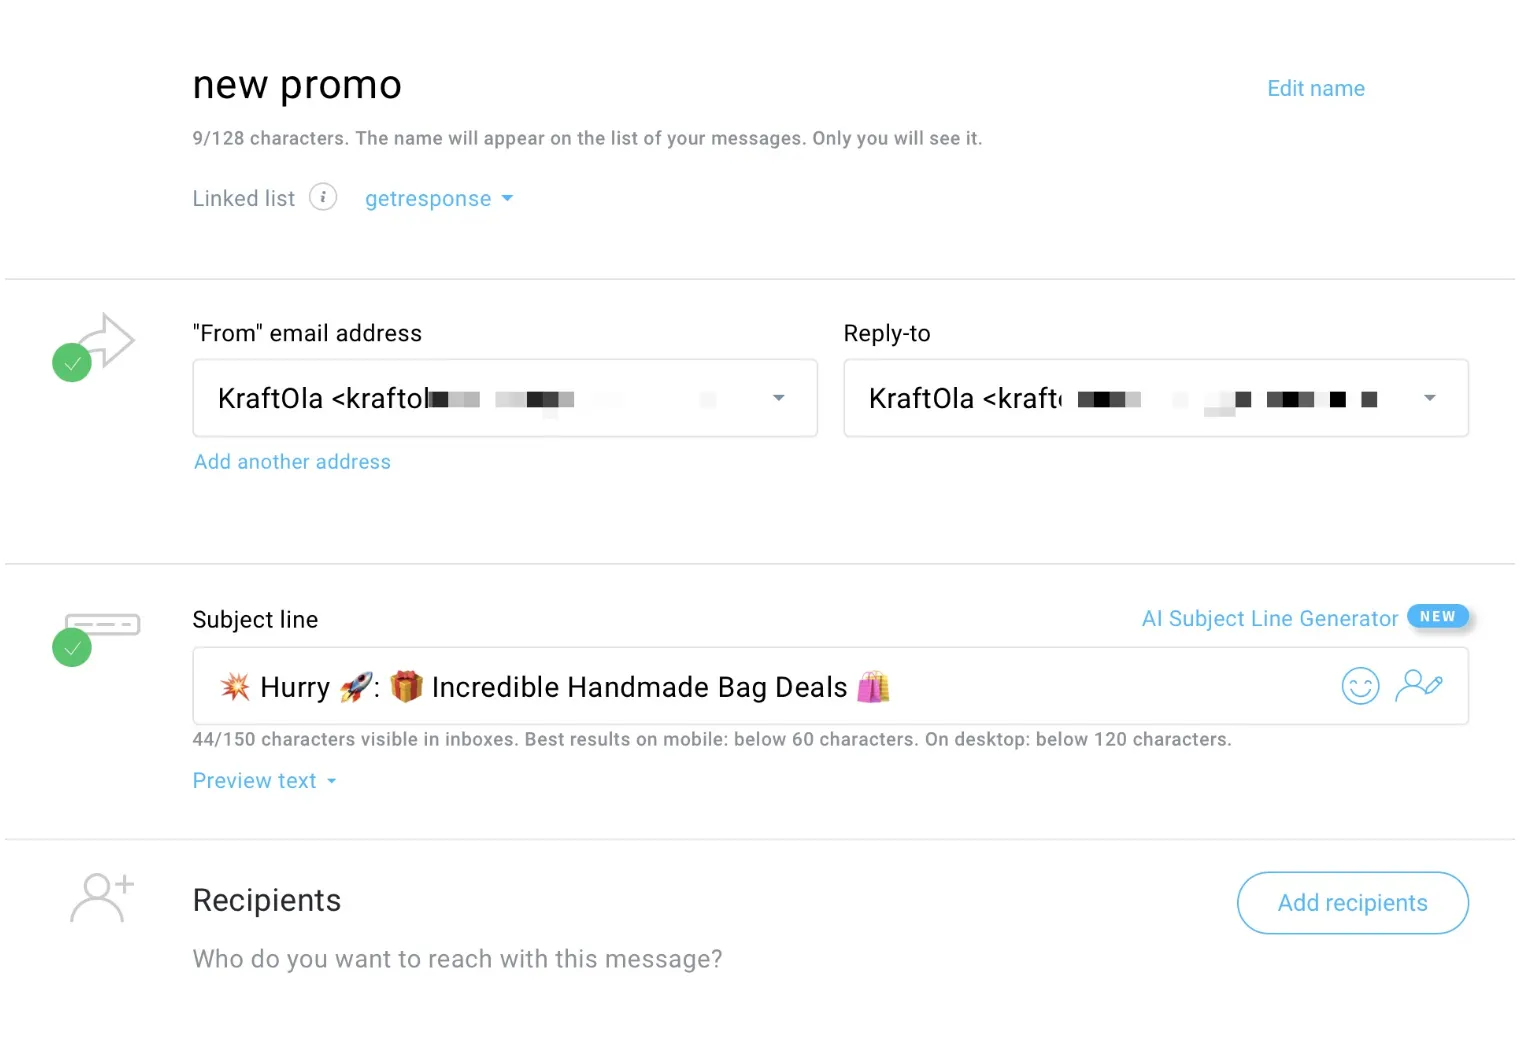Click the subject line field icon on left

[102, 625]
